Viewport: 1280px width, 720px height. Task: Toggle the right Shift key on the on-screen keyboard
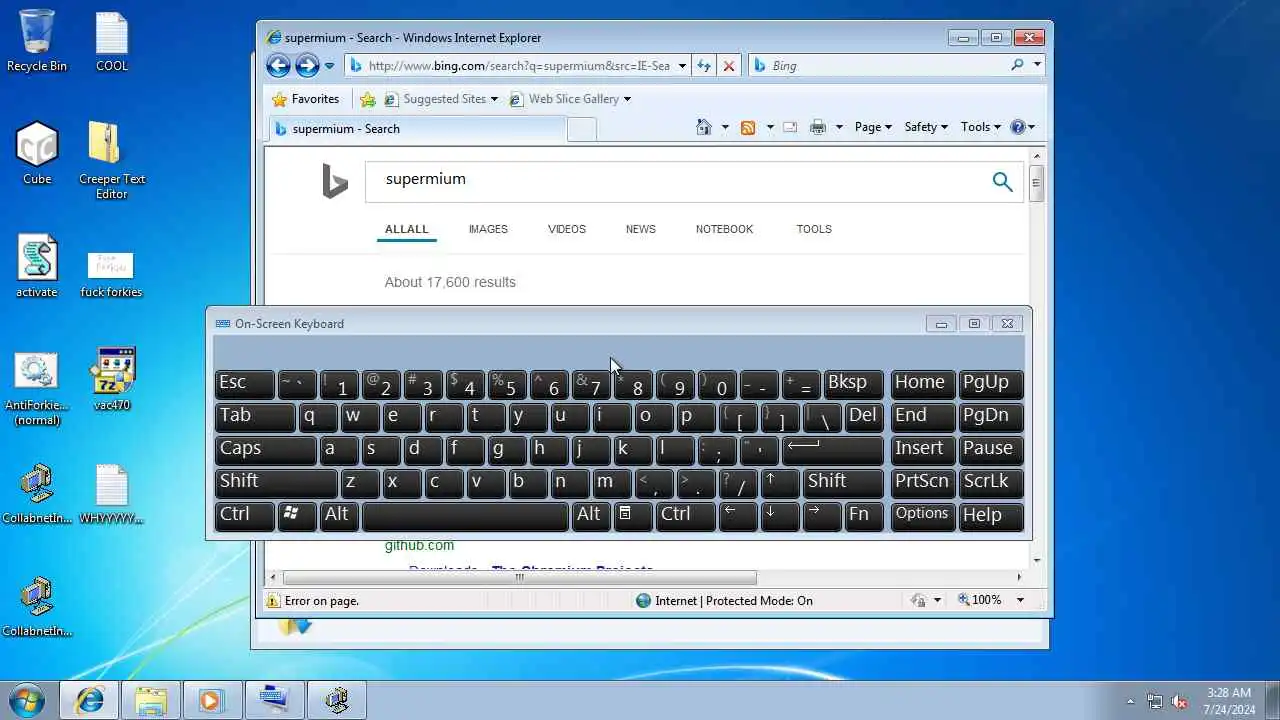pos(843,482)
